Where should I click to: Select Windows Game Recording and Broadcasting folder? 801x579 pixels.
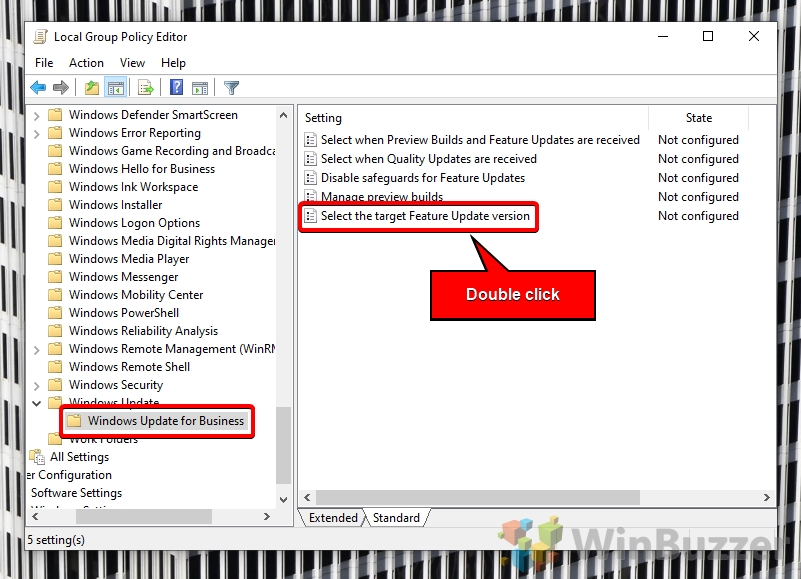pos(172,151)
